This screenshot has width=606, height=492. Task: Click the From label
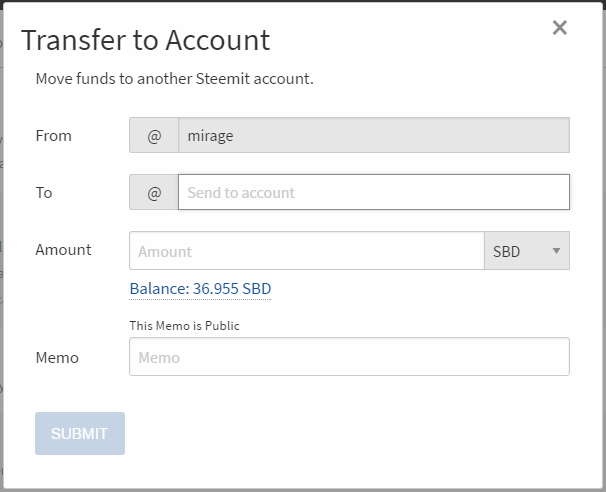pyautogui.click(x=53, y=135)
